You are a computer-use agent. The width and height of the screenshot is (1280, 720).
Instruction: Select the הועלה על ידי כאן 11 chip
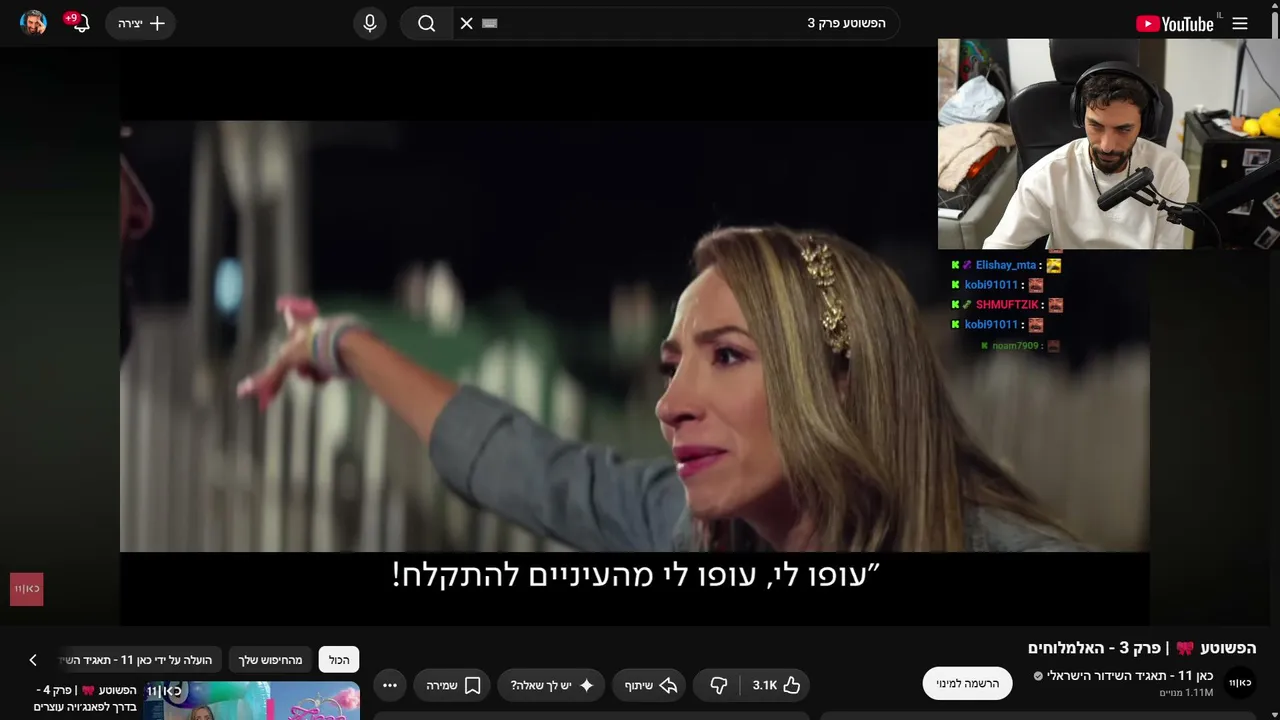(x=140, y=660)
